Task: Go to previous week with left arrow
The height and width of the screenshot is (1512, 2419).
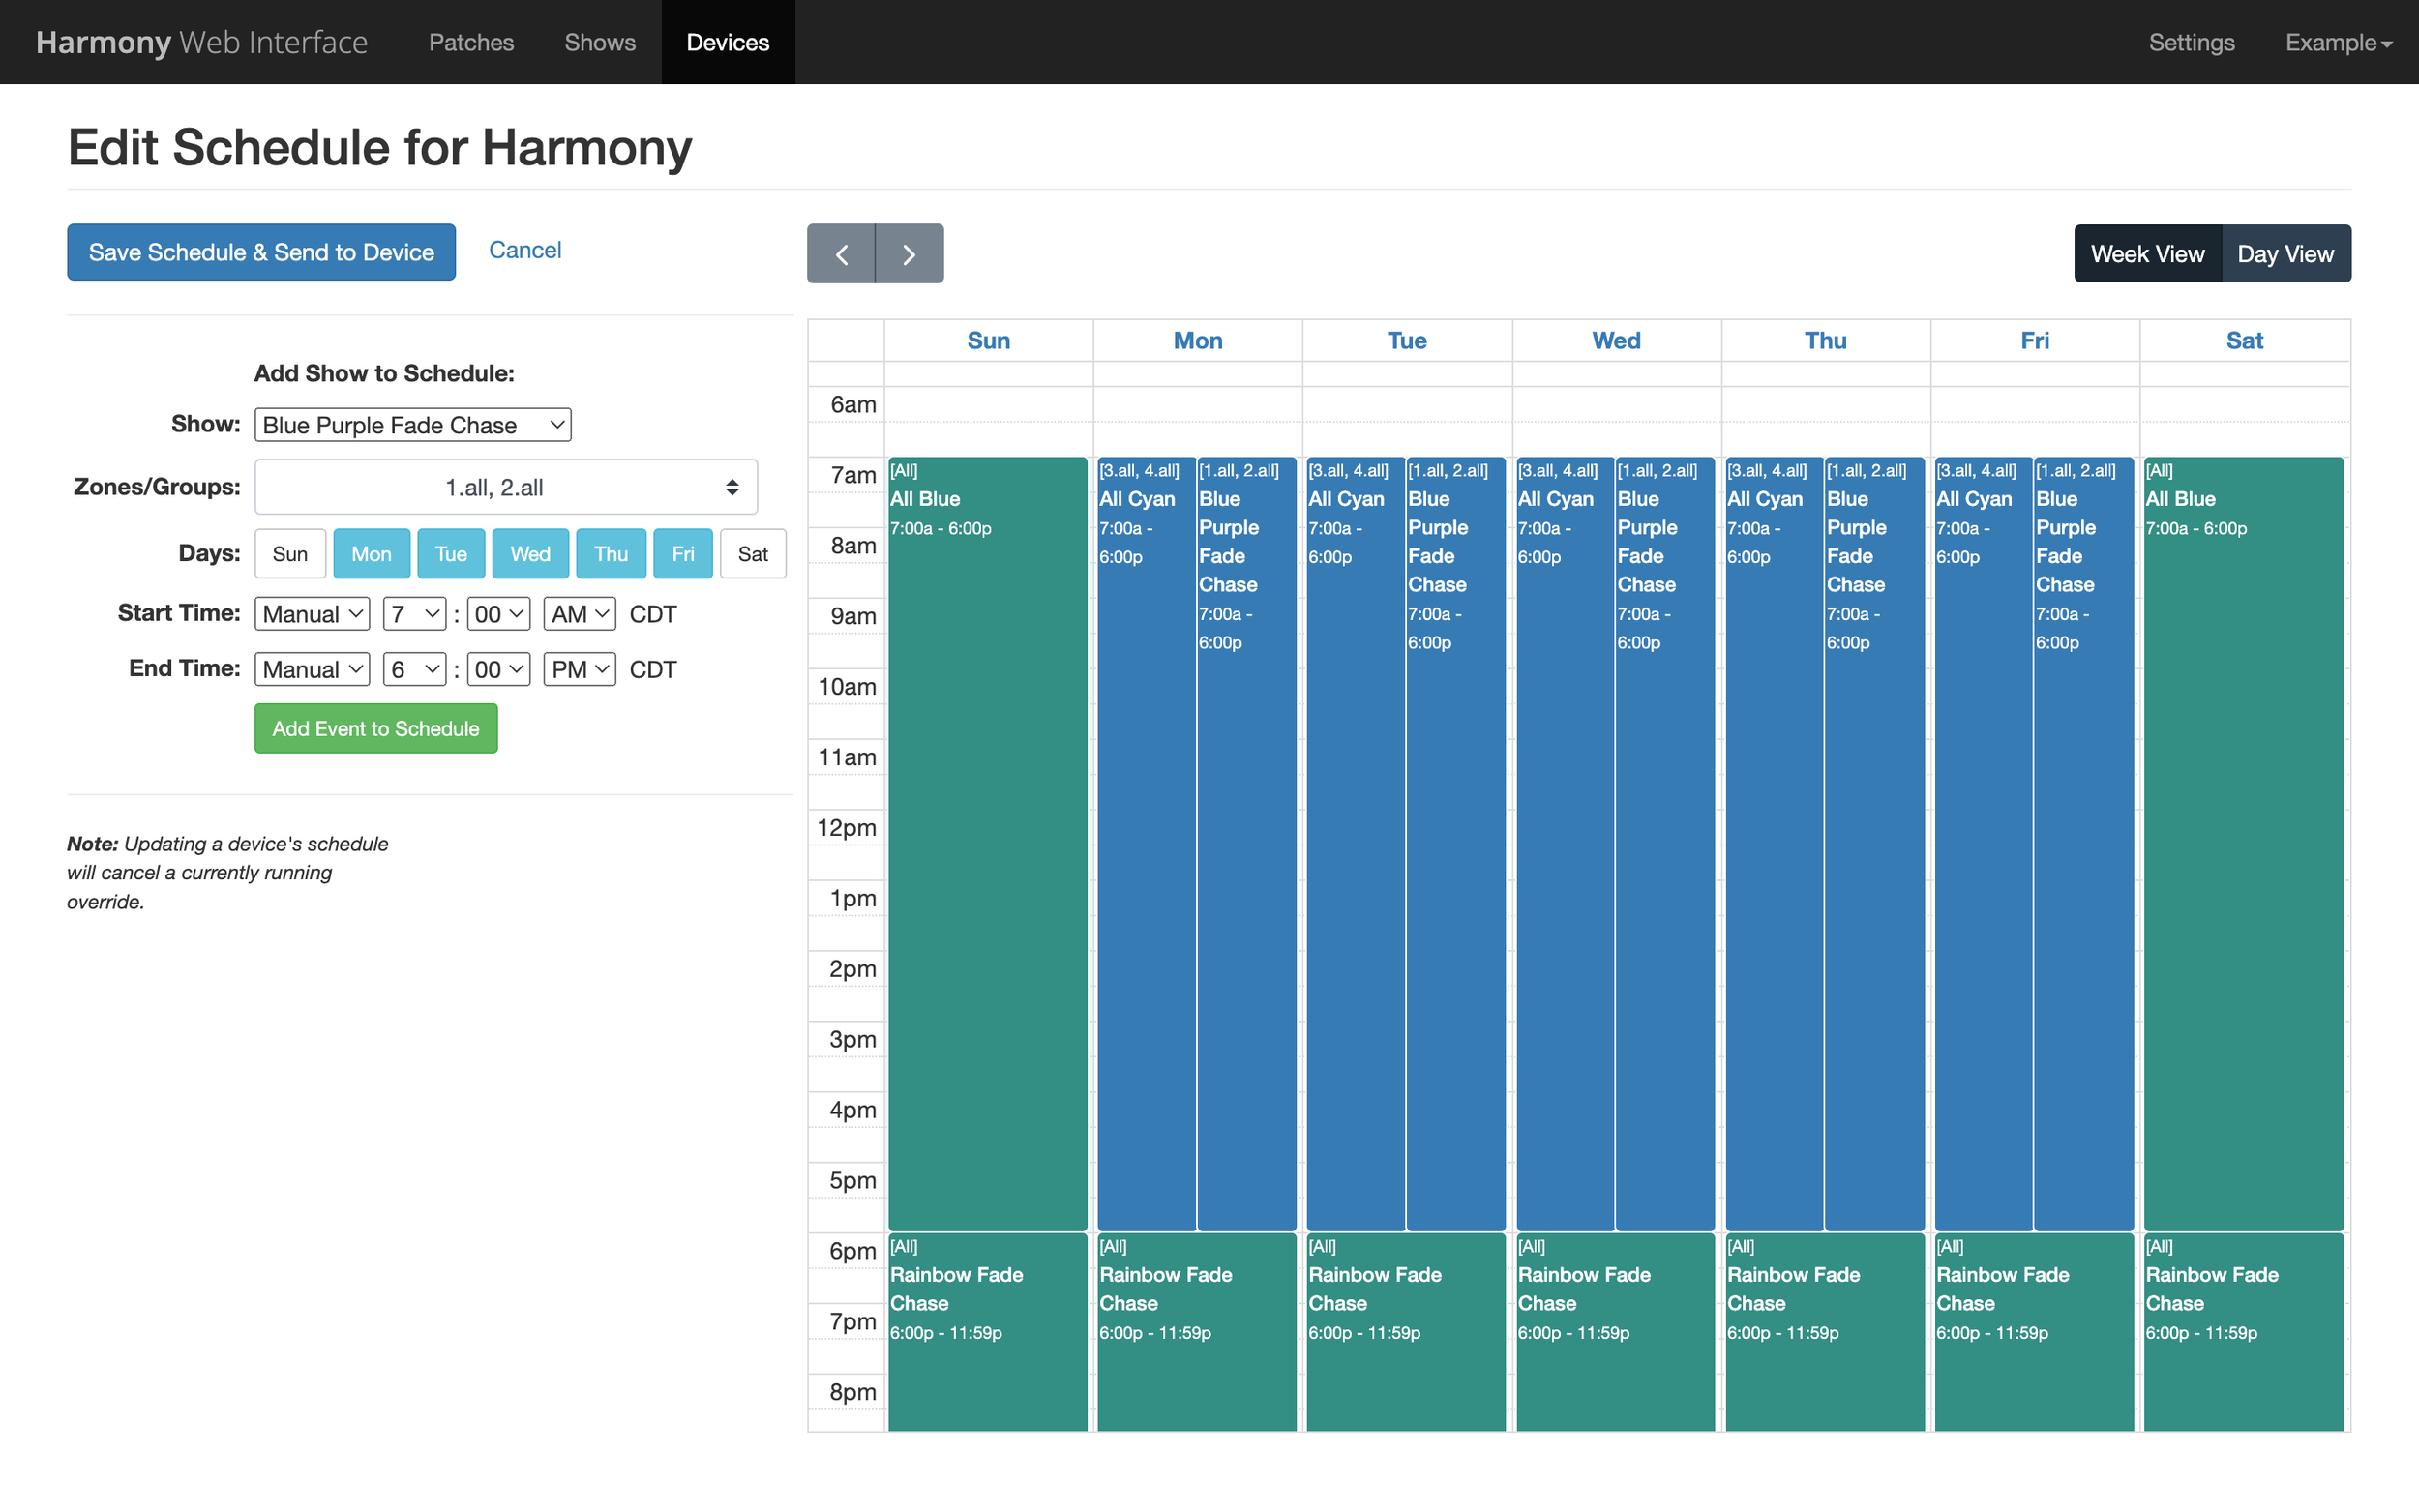Action: (840, 254)
